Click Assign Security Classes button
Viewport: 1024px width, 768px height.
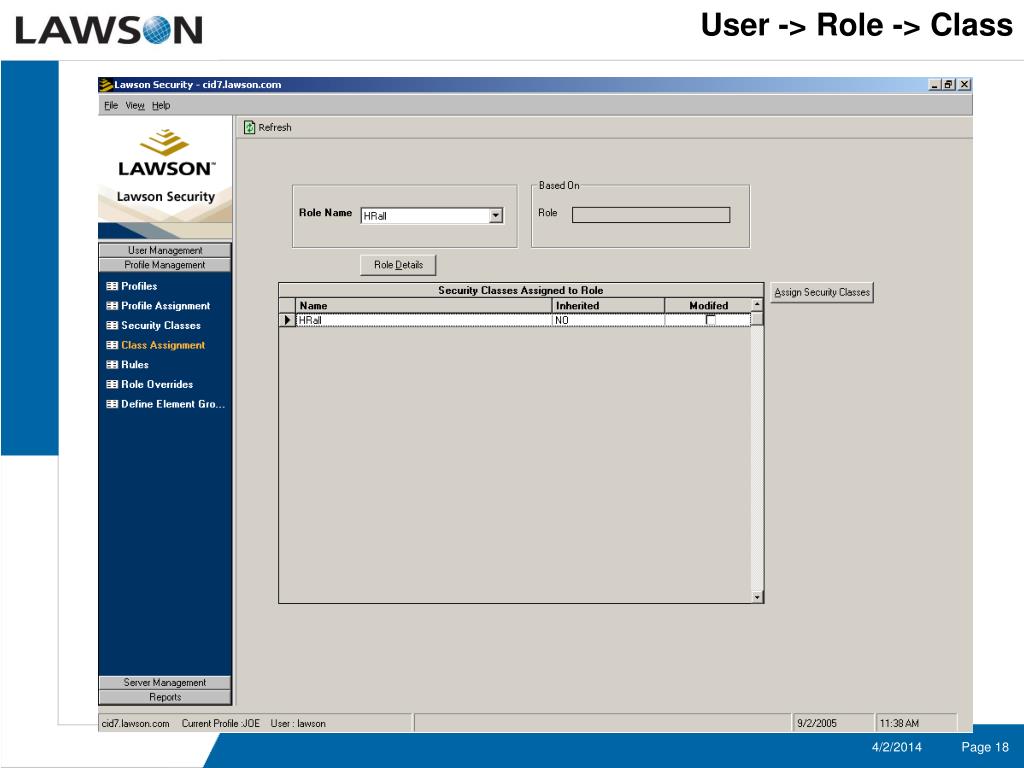(822, 292)
